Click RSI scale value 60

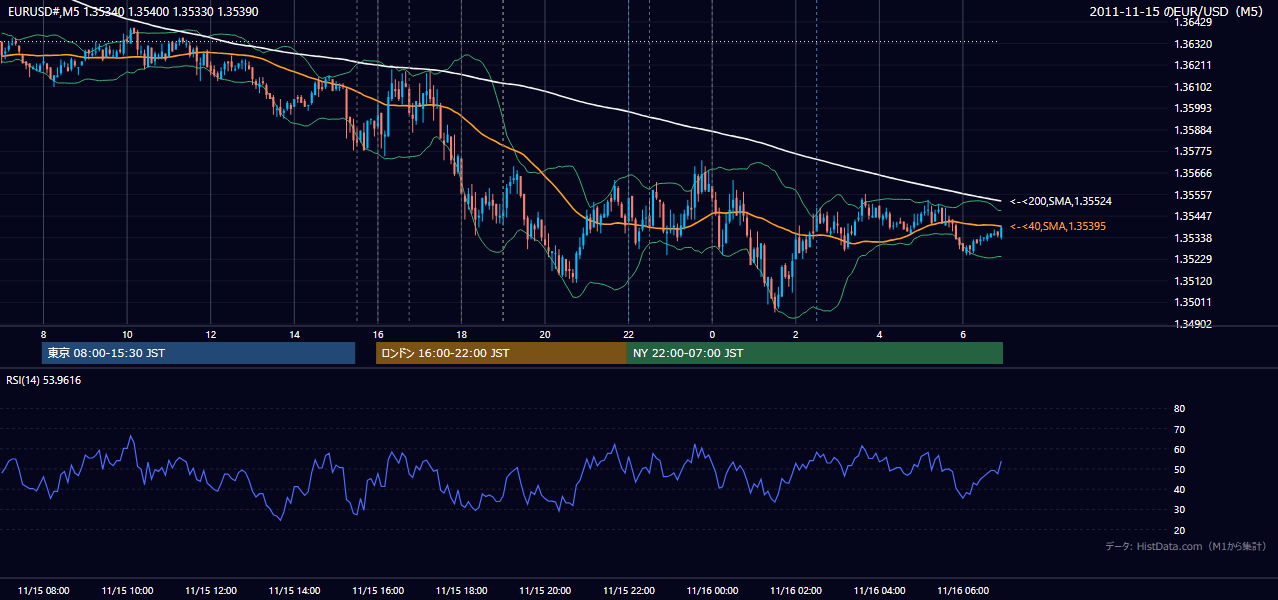[1179, 449]
